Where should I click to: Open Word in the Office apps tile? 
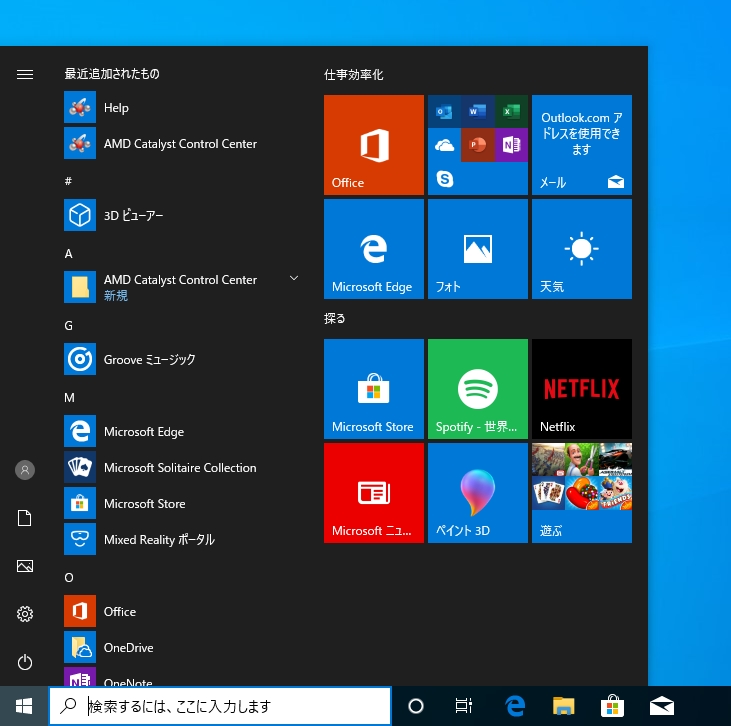478,111
